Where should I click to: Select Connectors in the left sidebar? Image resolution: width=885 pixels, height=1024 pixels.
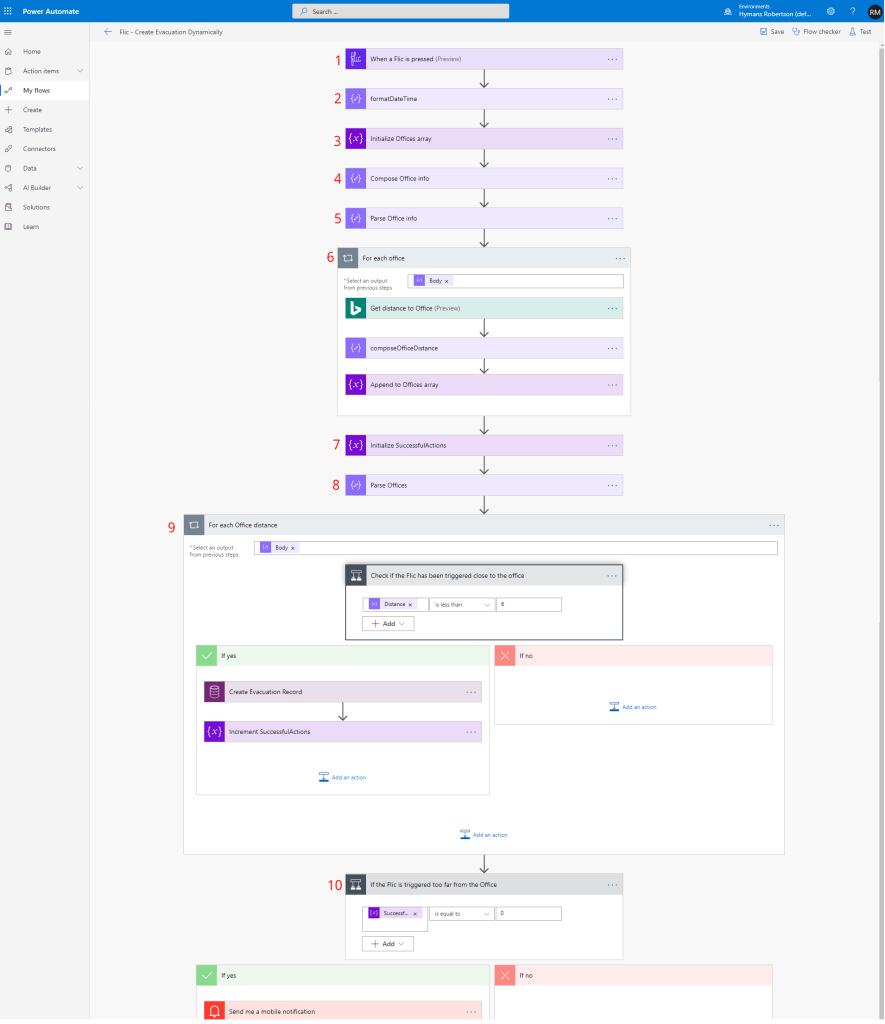pos(39,149)
